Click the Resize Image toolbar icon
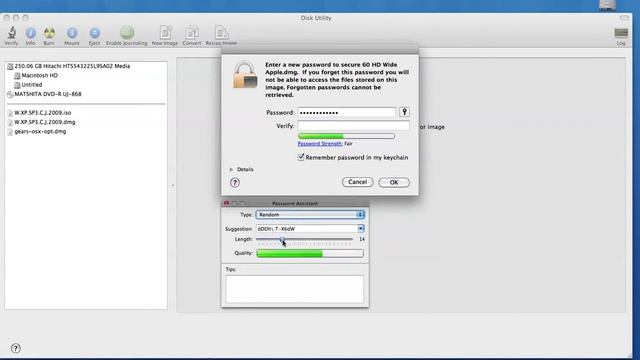 tap(221, 35)
